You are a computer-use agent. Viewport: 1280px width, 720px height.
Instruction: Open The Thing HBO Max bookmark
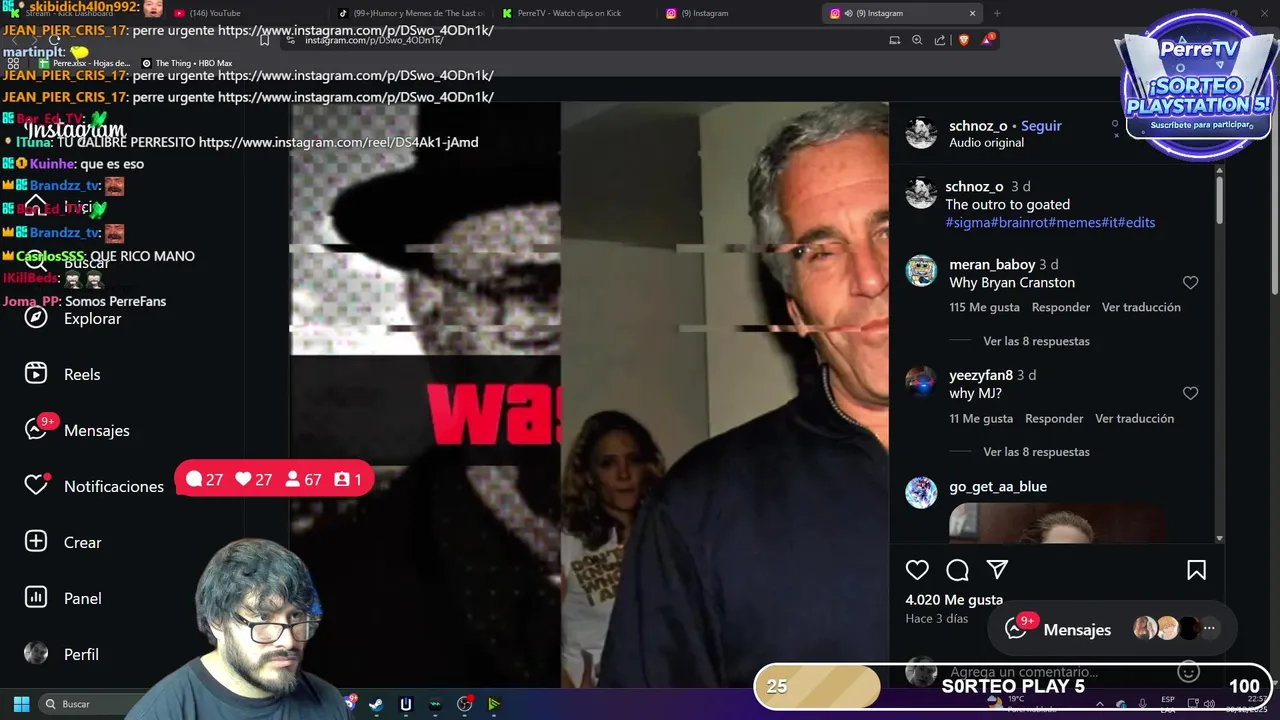point(187,63)
